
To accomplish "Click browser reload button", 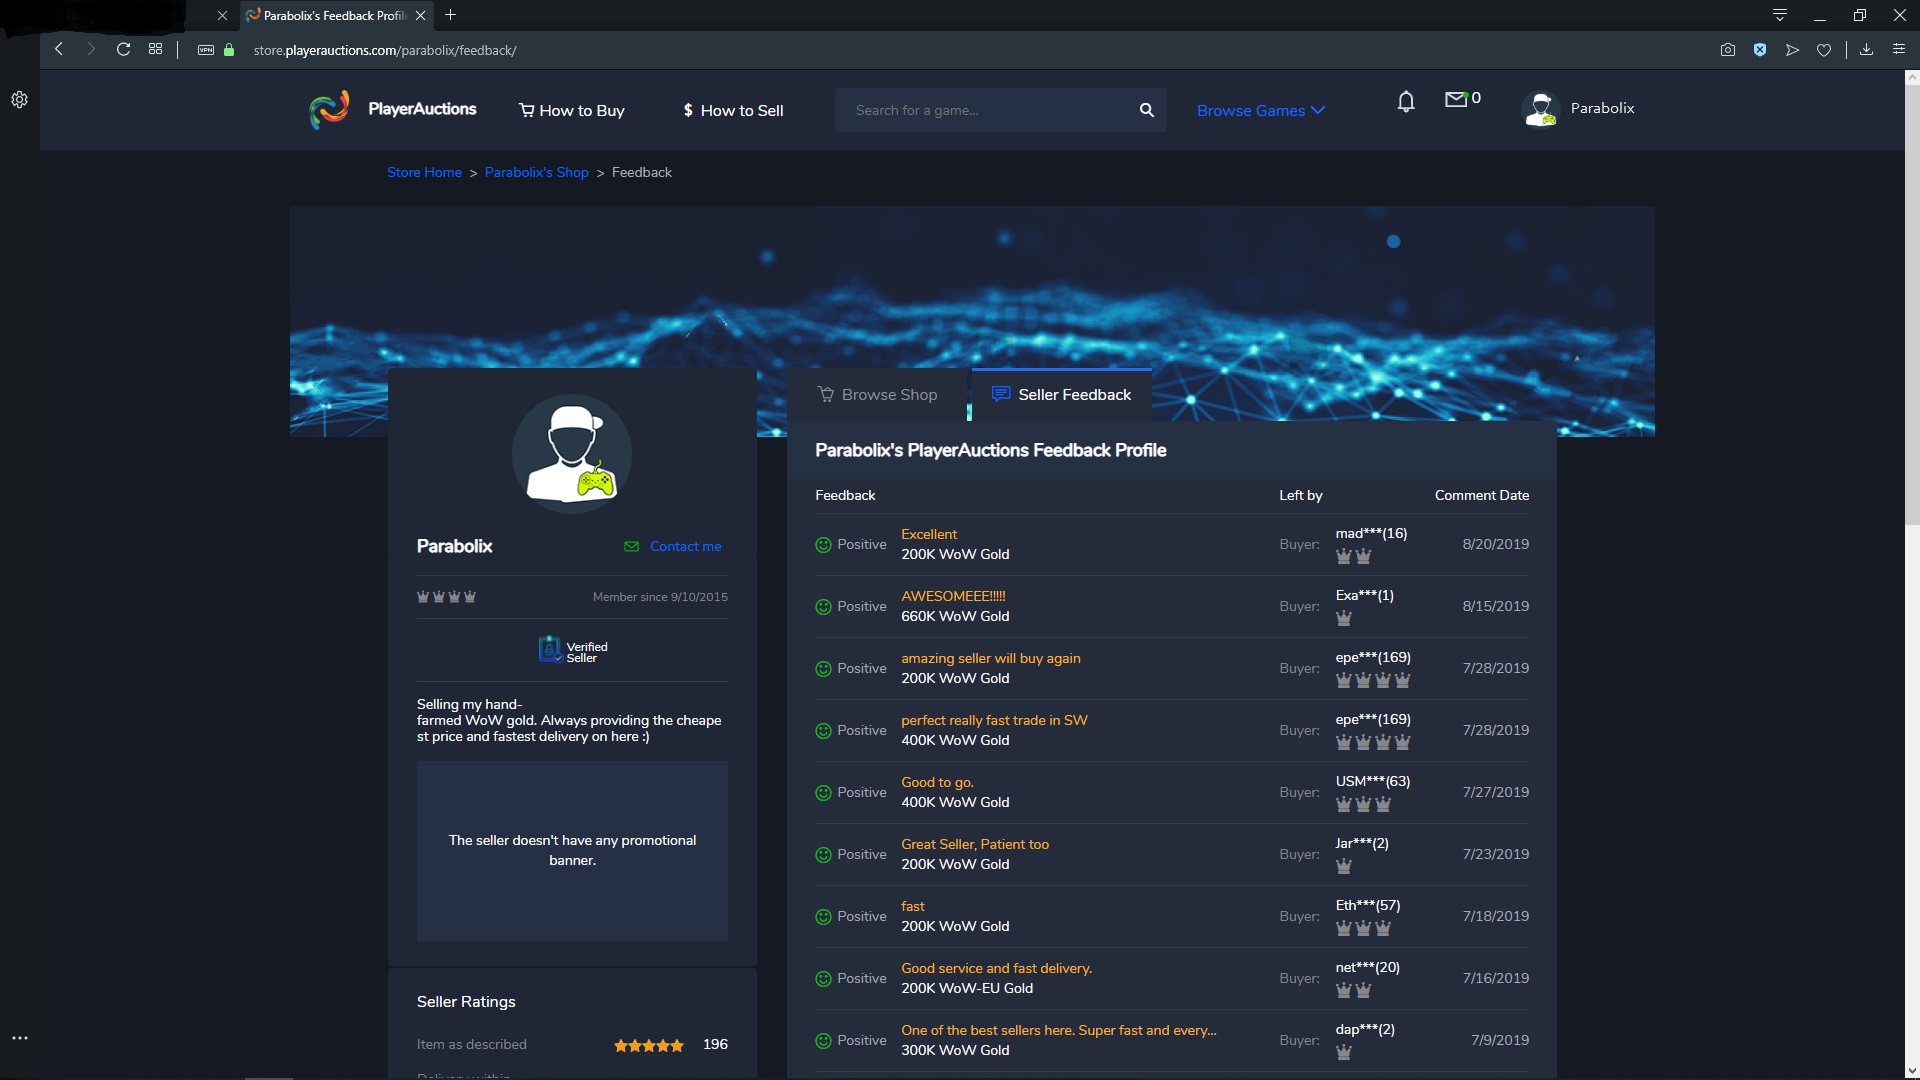I will point(123,49).
